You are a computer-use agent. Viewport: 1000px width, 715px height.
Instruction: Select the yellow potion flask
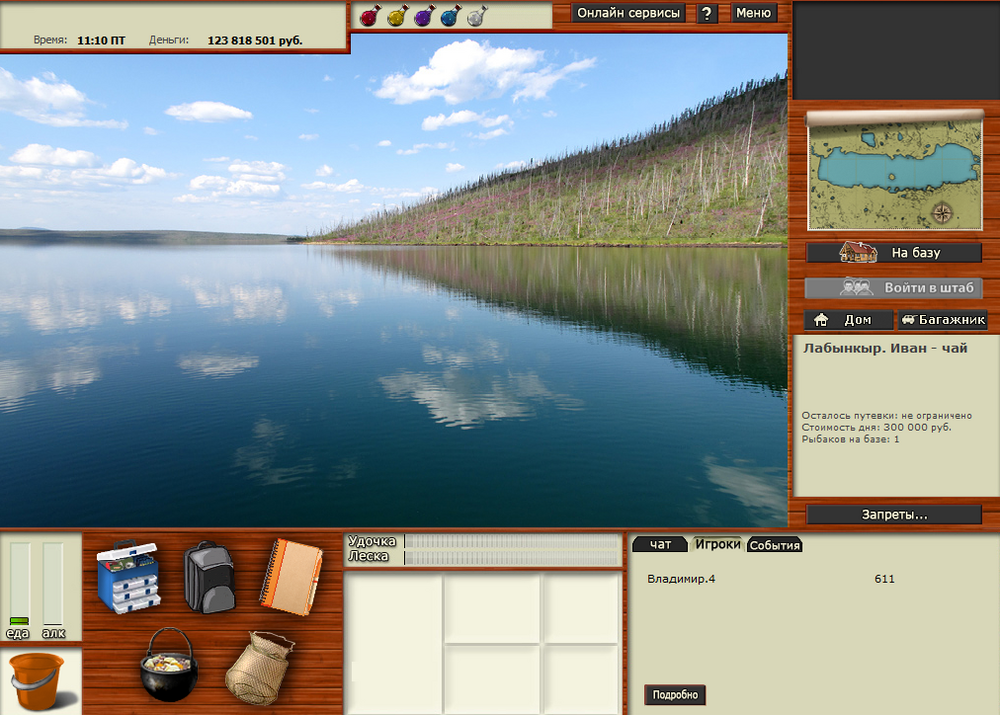tap(396, 16)
